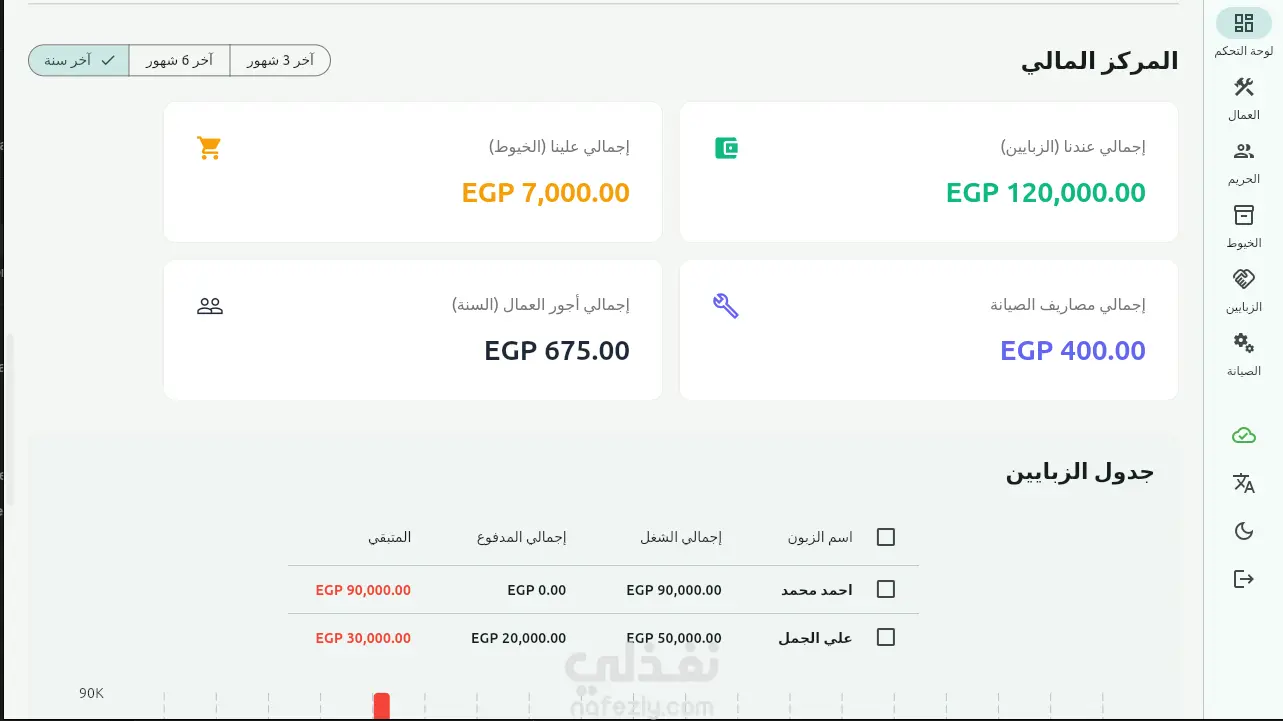Select all customers header checkbox
The width and height of the screenshot is (1283, 721).
coord(885,537)
